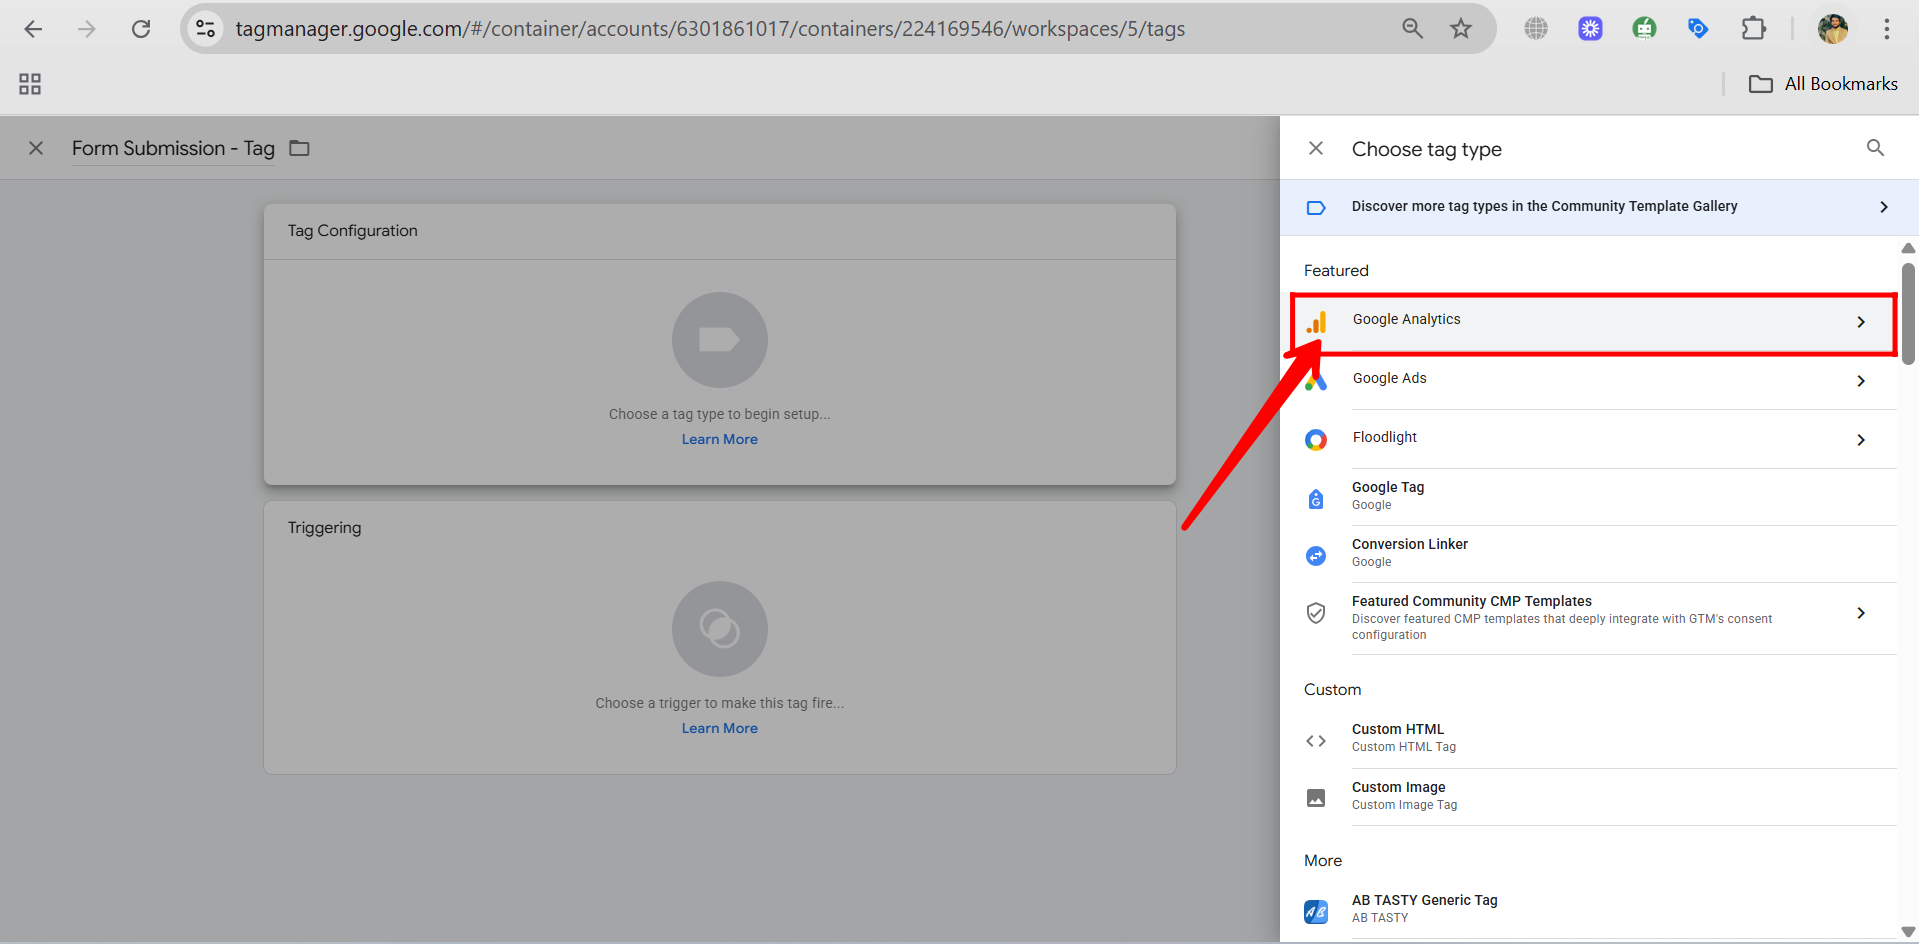The image size is (1919, 944).
Task: Open the globe extension icon
Action: click(x=1536, y=29)
